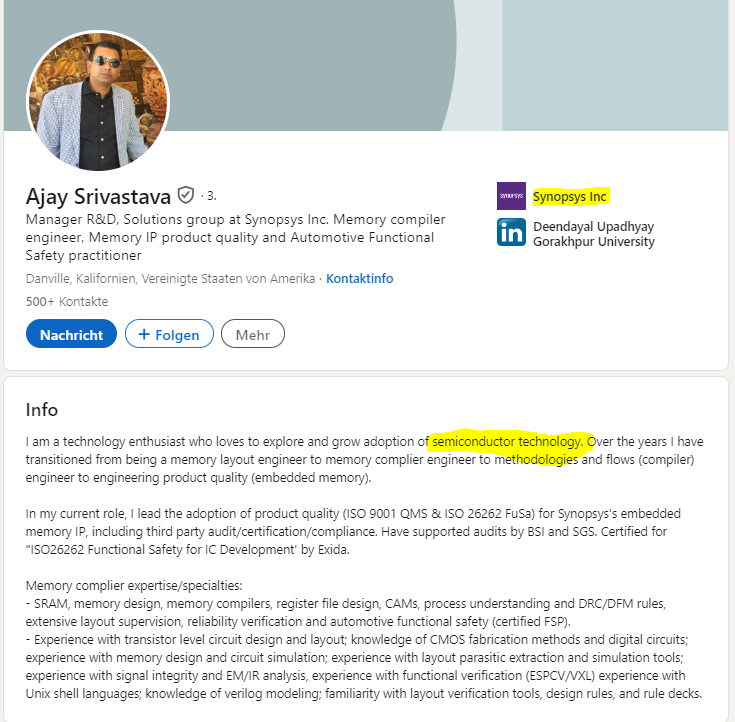
Task: Open Ajay Srivastava's profile photo
Action: pyautogui.click(x=98, y=101)
